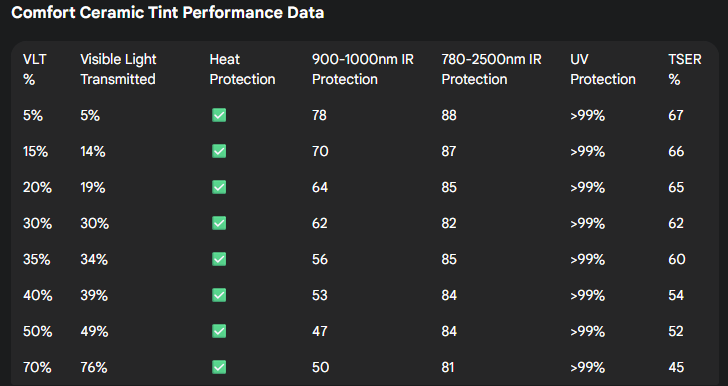Click the TSER % column header
This screenshot has height=386, width=728.
click(685, 69)
